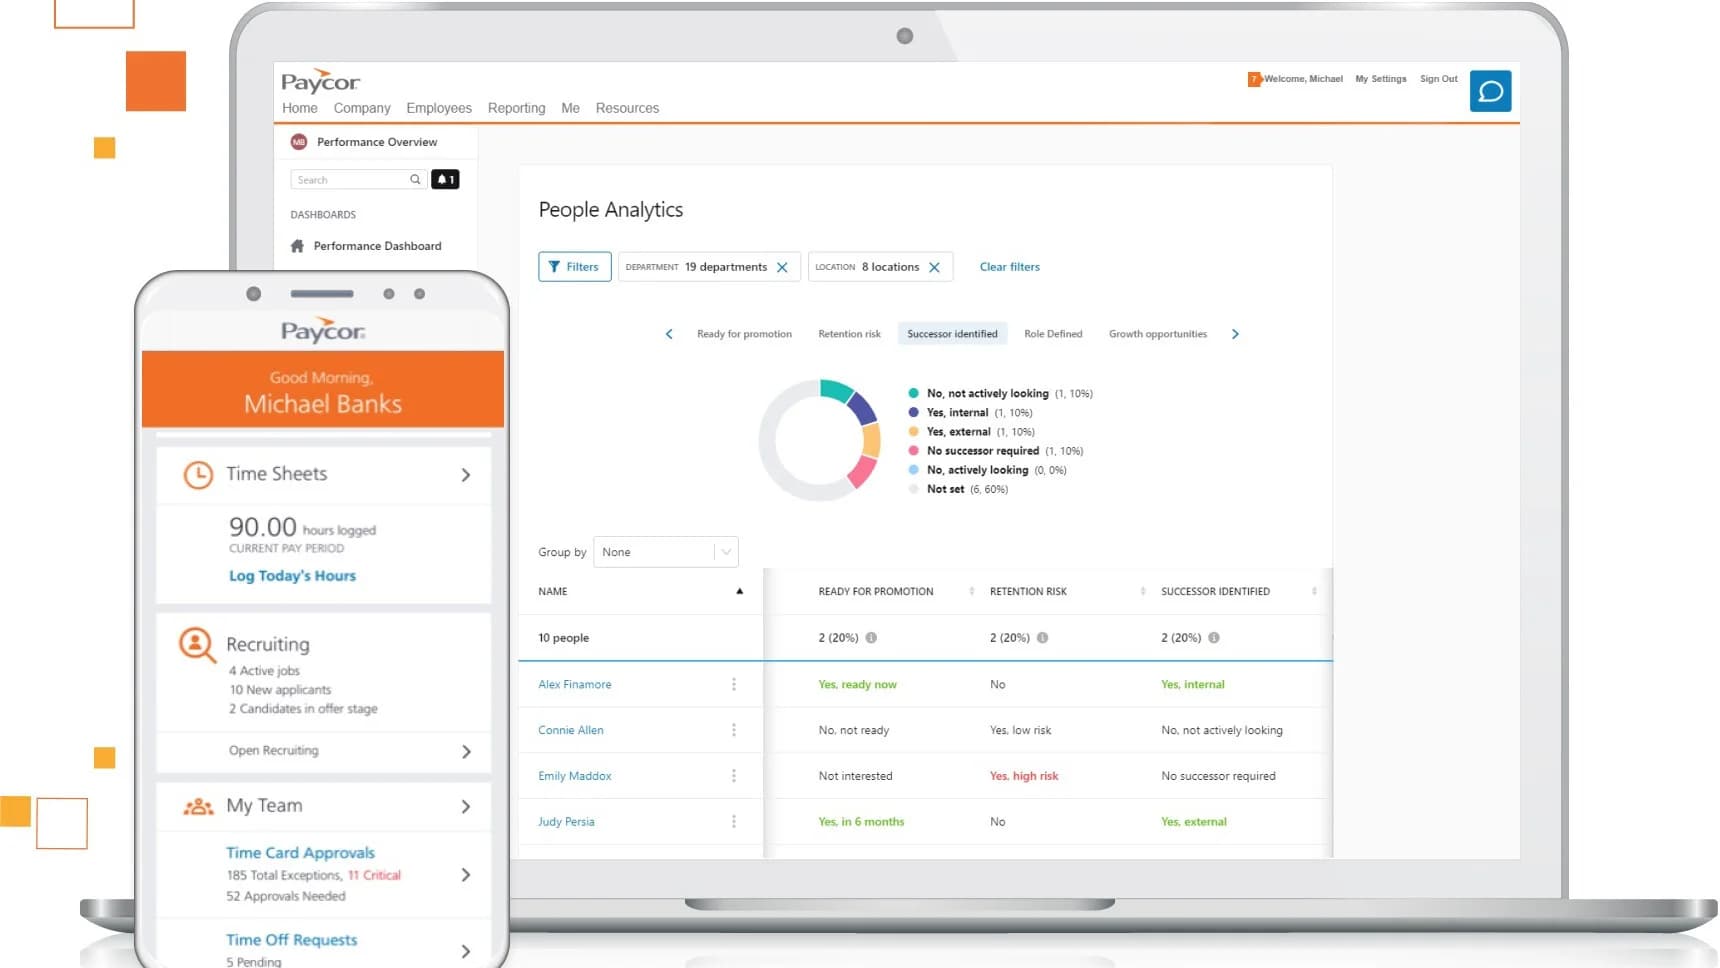Click the orange notification flag beside Welcome
Viewport: 1720px width, 968px height.
[x=1254, y=79]
